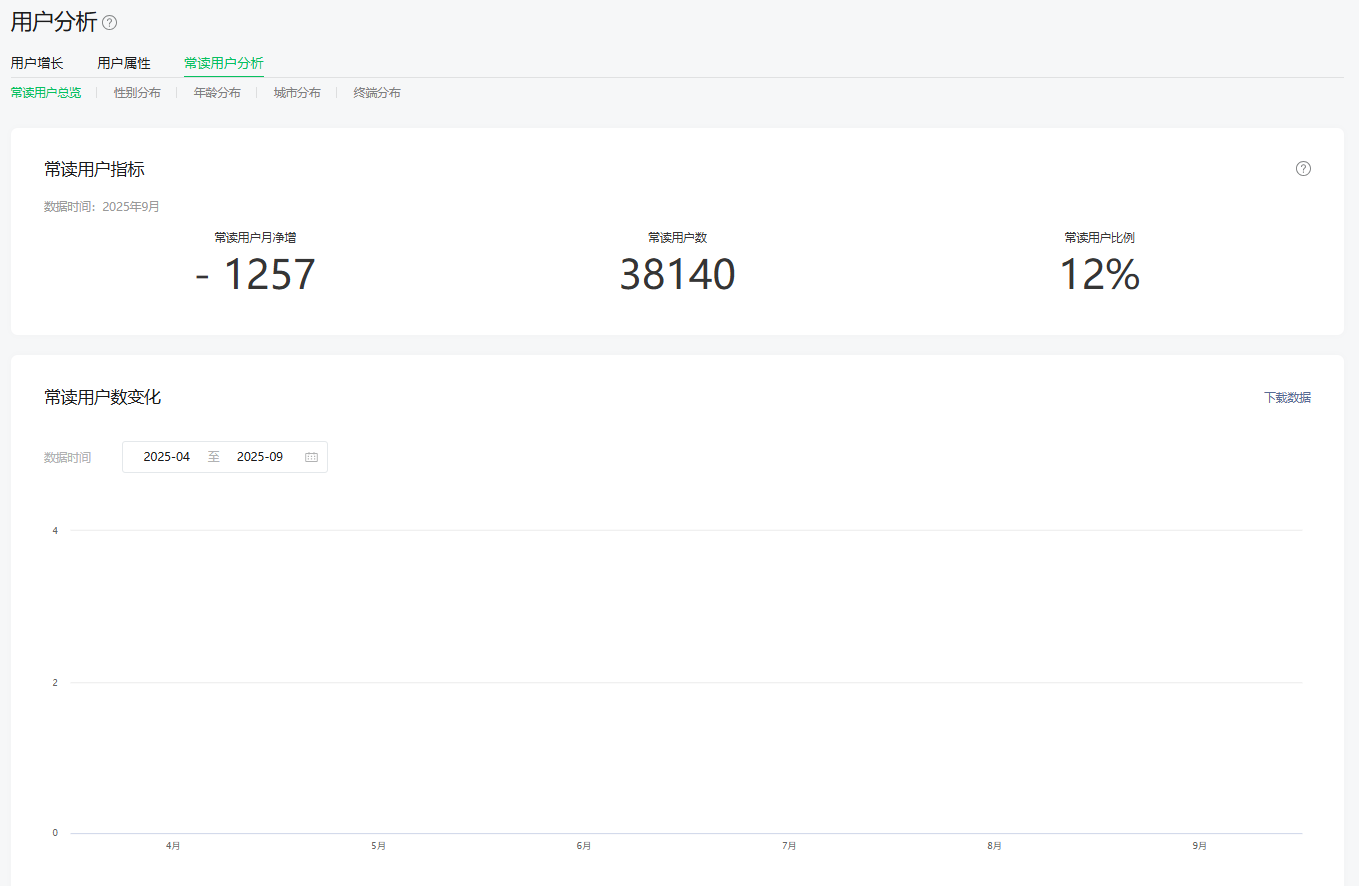This screenshot has height=886, width=1359.
Task: Click the 常读用户比例 value 12%
Action: point(1099,275)
